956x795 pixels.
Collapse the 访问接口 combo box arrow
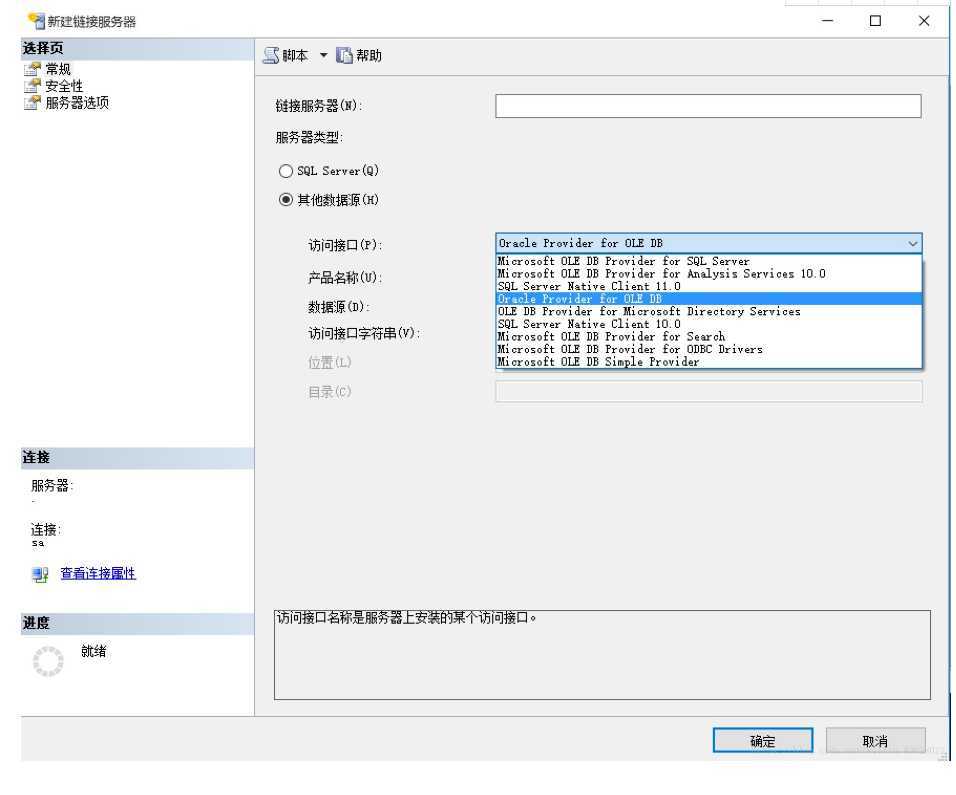point(912,244)
